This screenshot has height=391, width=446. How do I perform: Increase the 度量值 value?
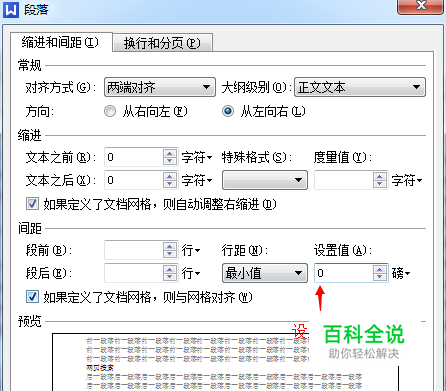(x=380, y=176)
